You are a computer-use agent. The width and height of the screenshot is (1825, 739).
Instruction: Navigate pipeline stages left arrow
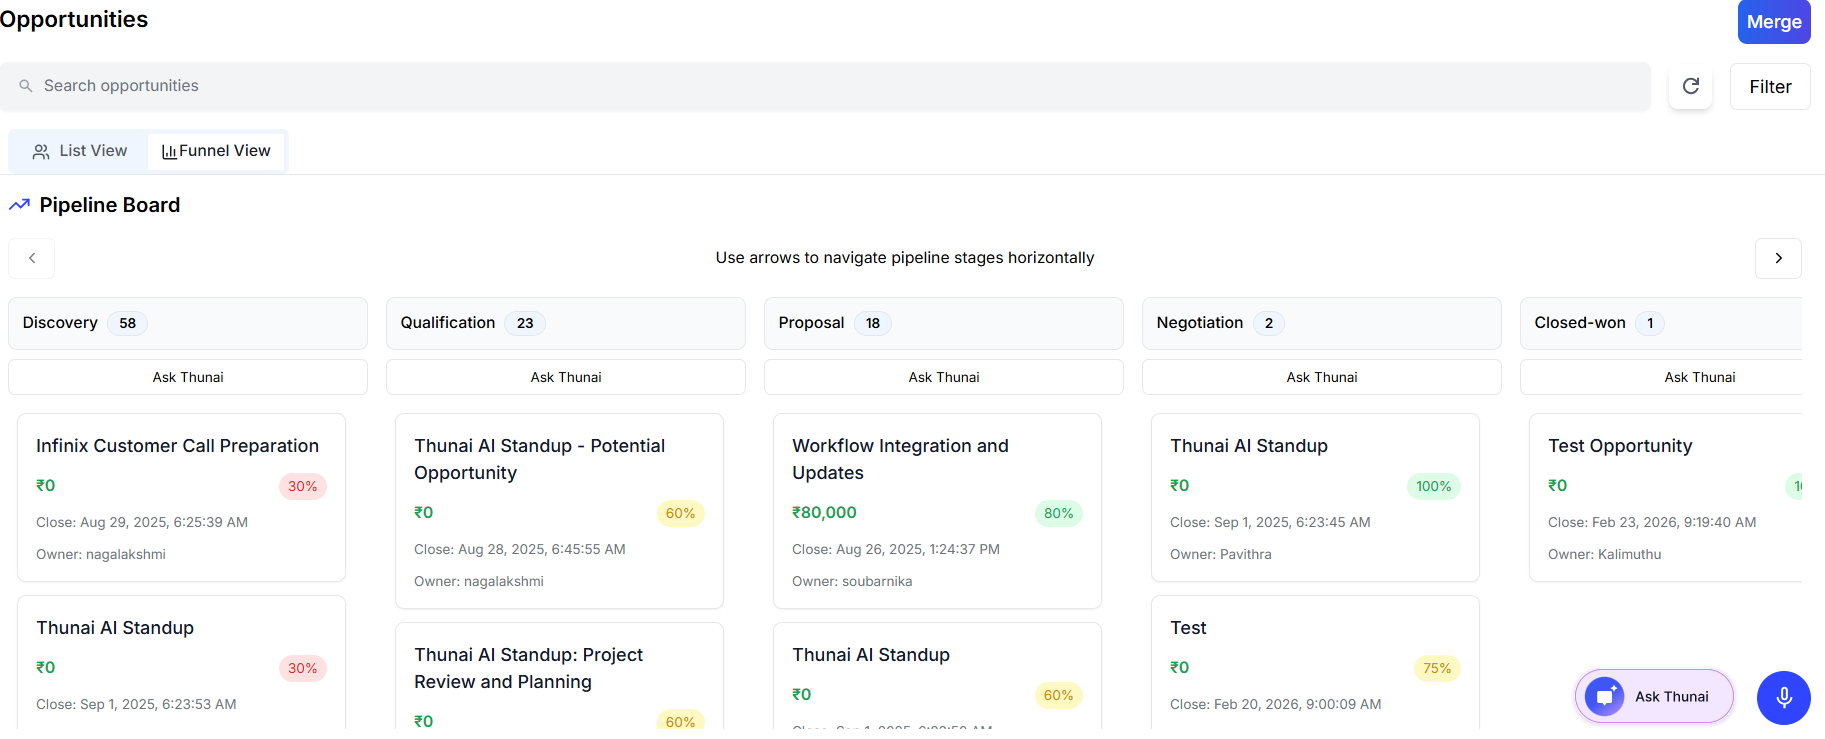coord(32,258)
